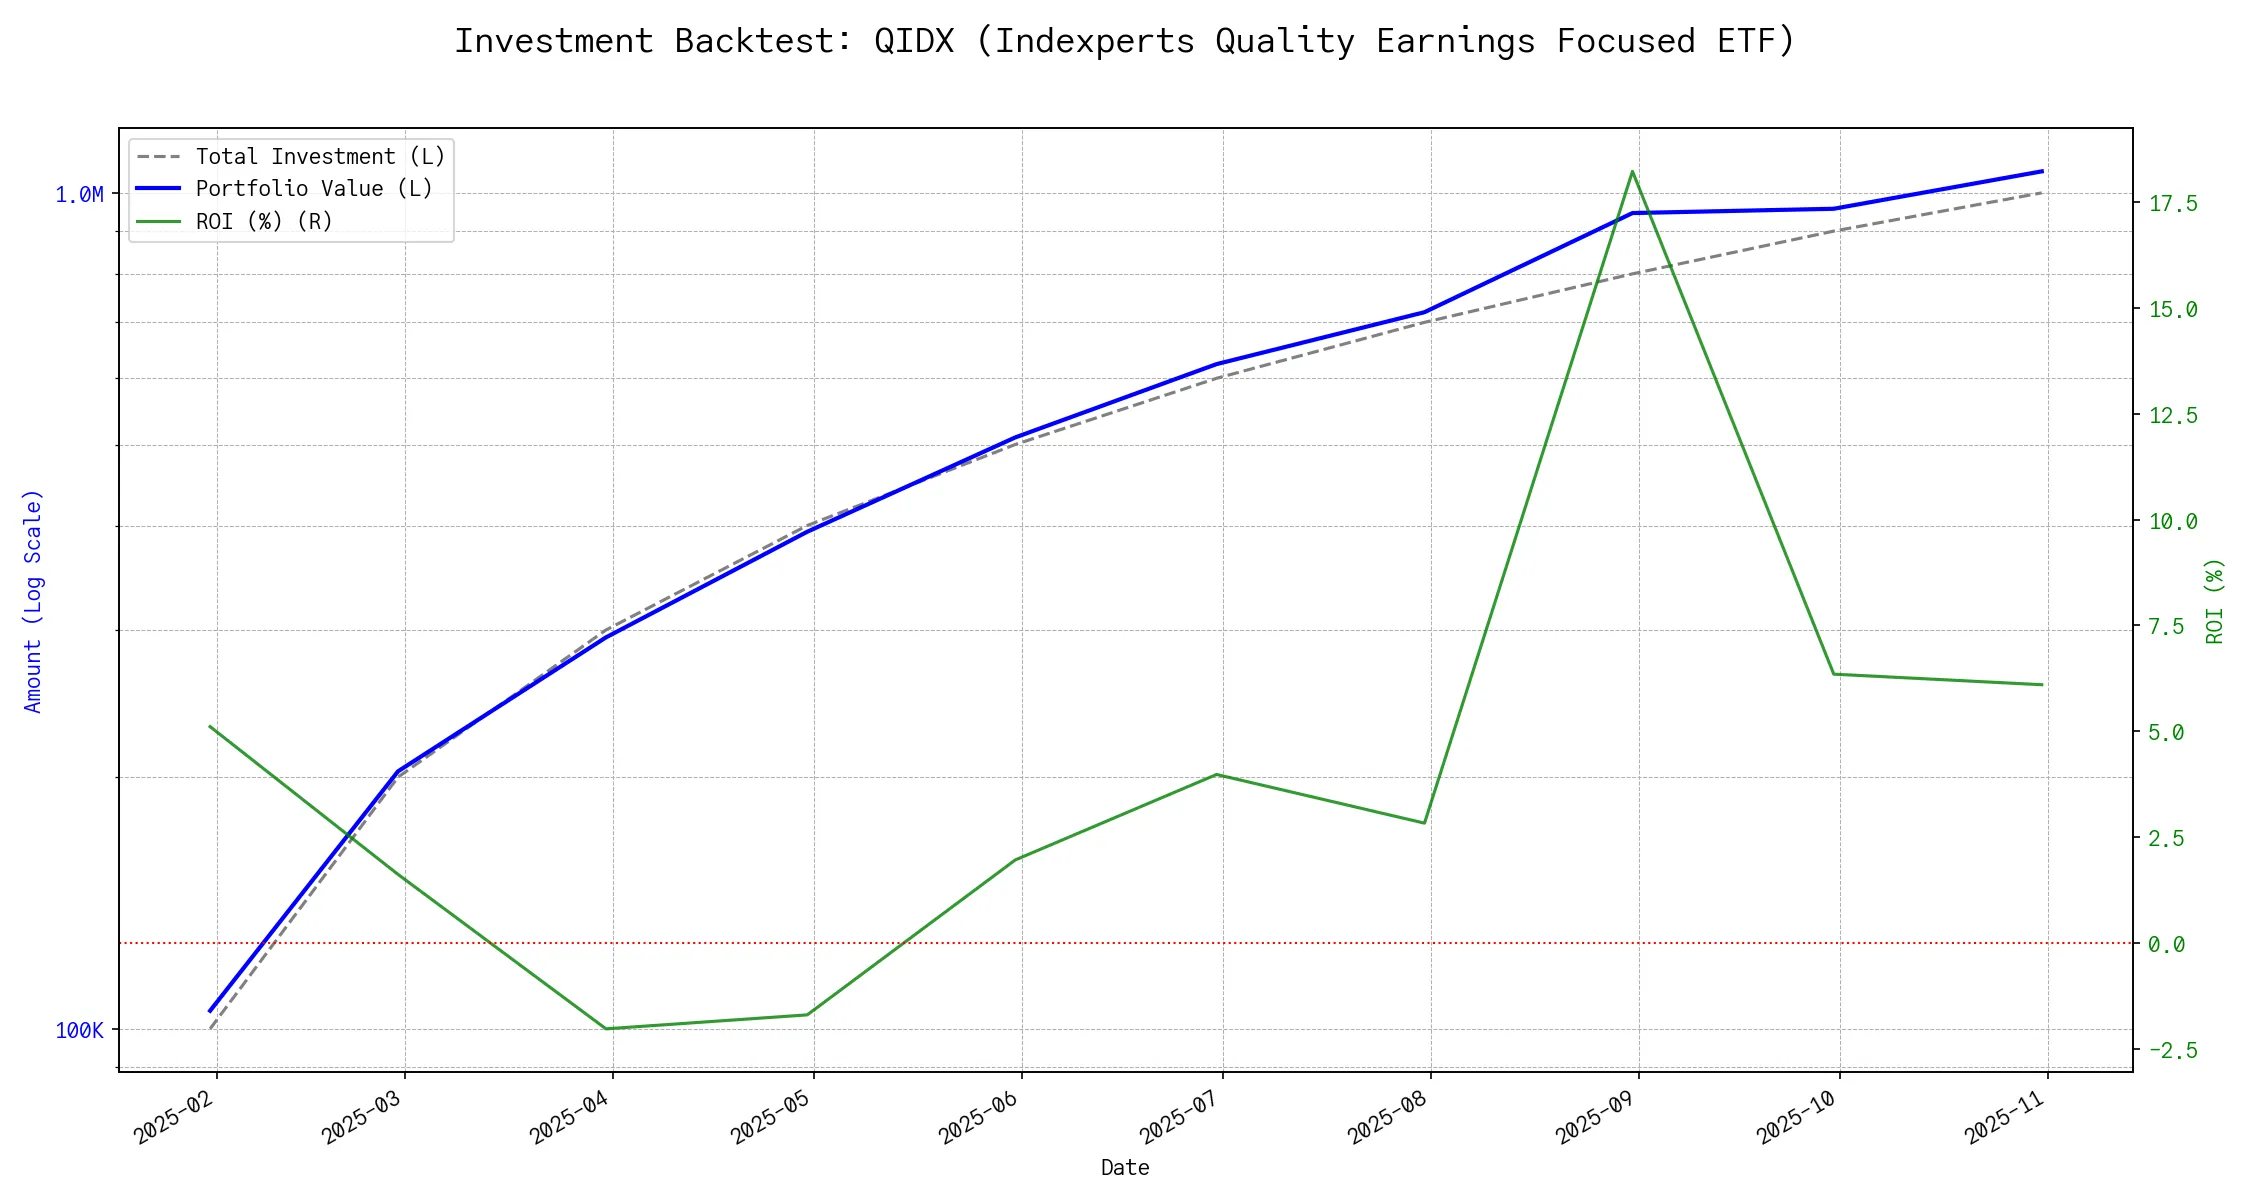The width and height of the screenshot is (2250, 1200).
Task: Click the Amount (Log Scale) axis title
Action: tap(33, 600)
